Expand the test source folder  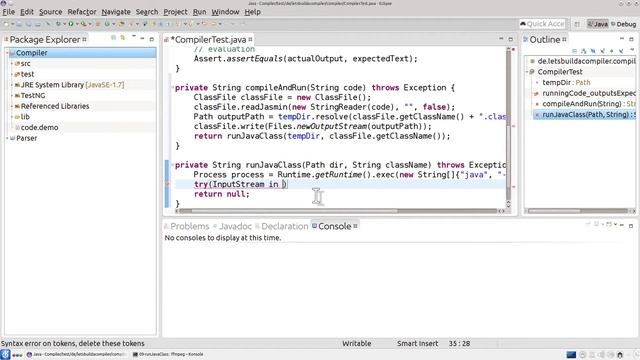coord(12,74)
